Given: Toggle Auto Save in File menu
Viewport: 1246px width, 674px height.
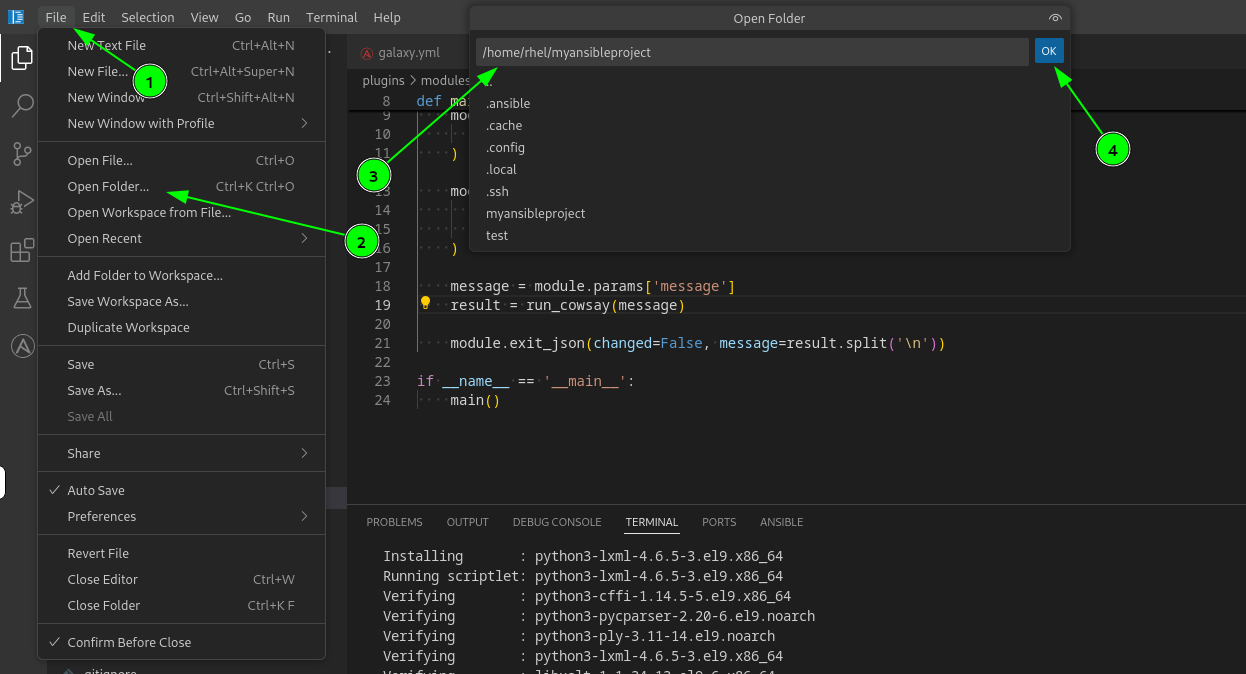Looking at the screenshot, I should click(x=181, y=490).
